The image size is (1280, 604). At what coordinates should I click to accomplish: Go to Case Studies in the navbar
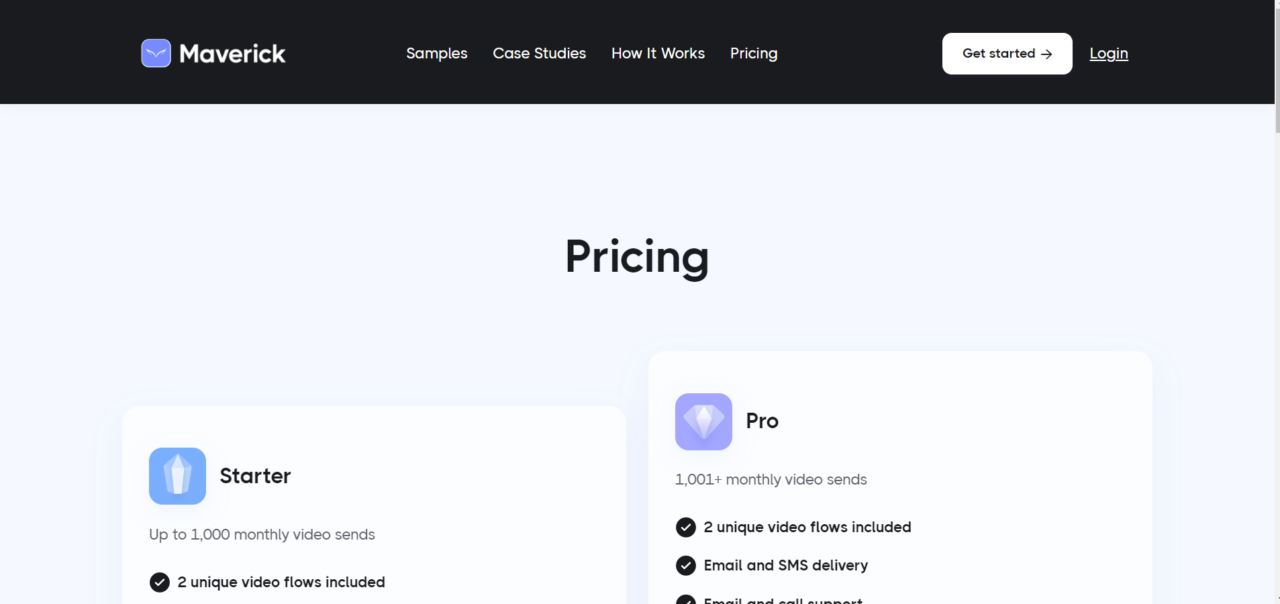point(539,53)
